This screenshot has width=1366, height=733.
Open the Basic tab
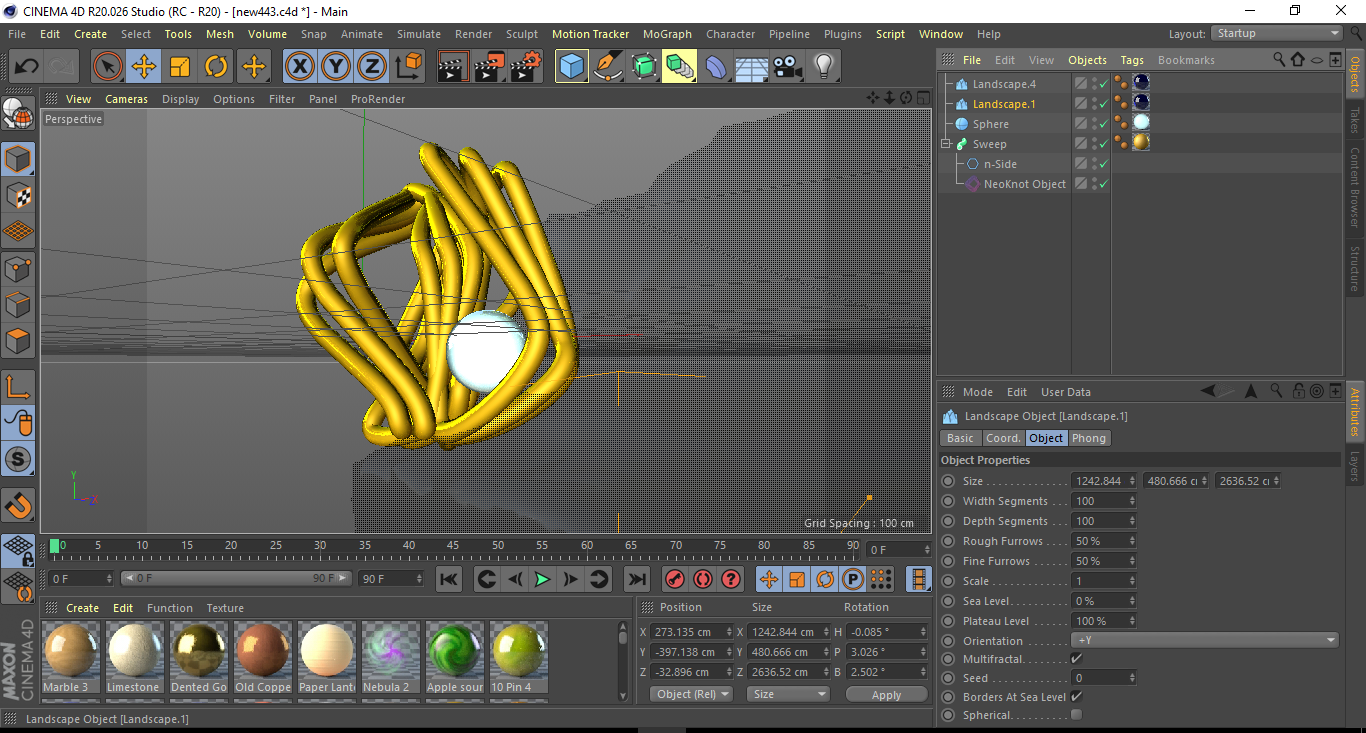coord(960,438)
